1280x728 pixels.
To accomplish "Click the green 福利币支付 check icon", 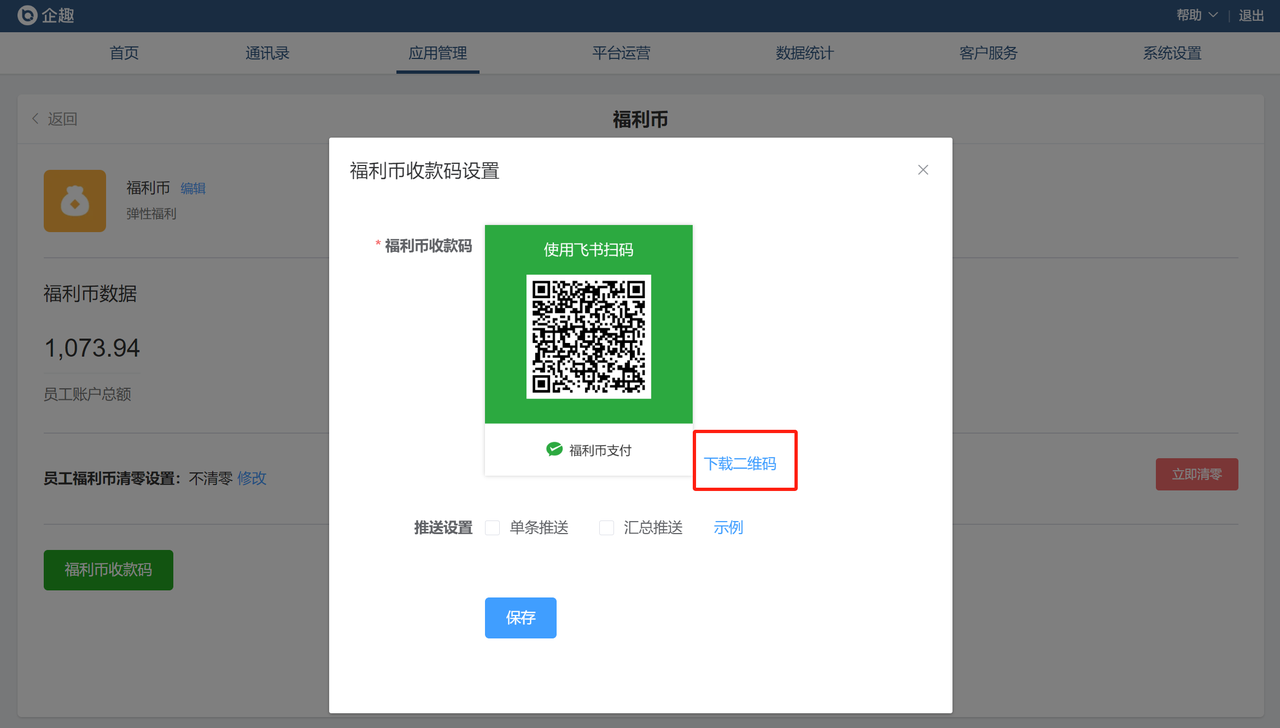I will (554, 450).
